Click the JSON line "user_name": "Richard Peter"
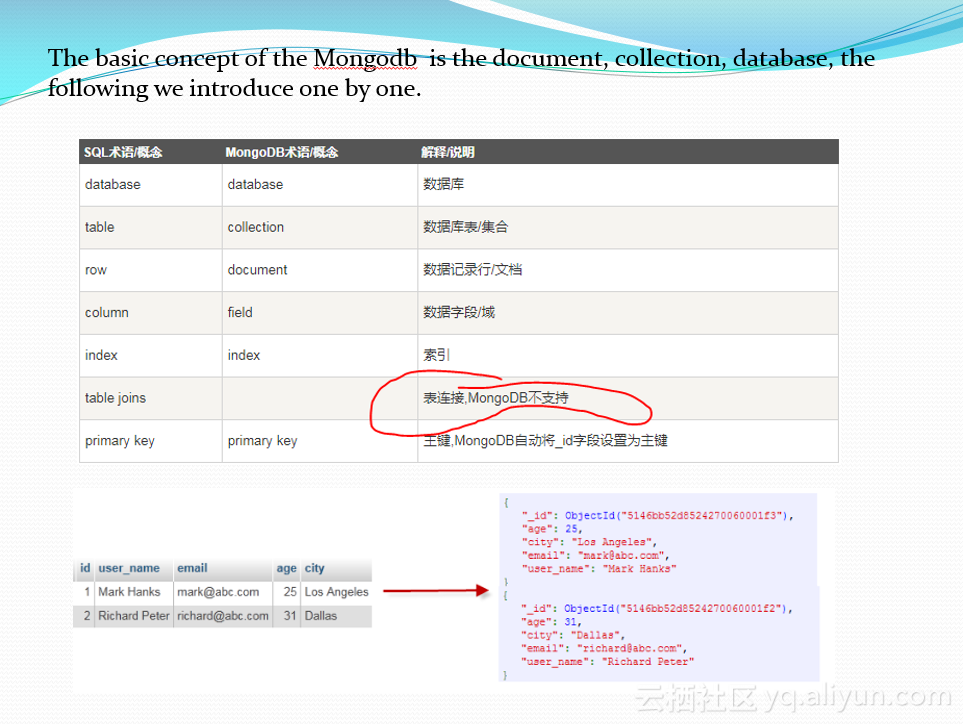963x724 pixels. [x=607, y=662]
